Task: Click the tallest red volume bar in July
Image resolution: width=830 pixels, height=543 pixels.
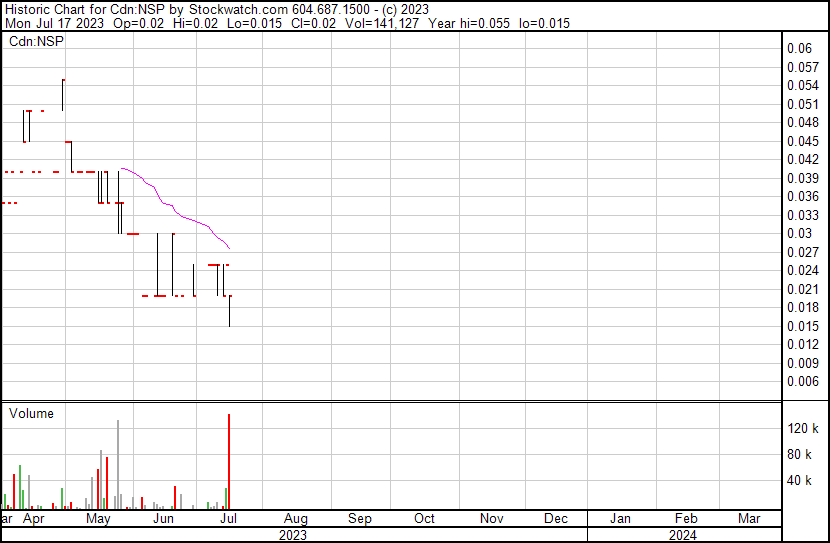Action: click(229, 460)
